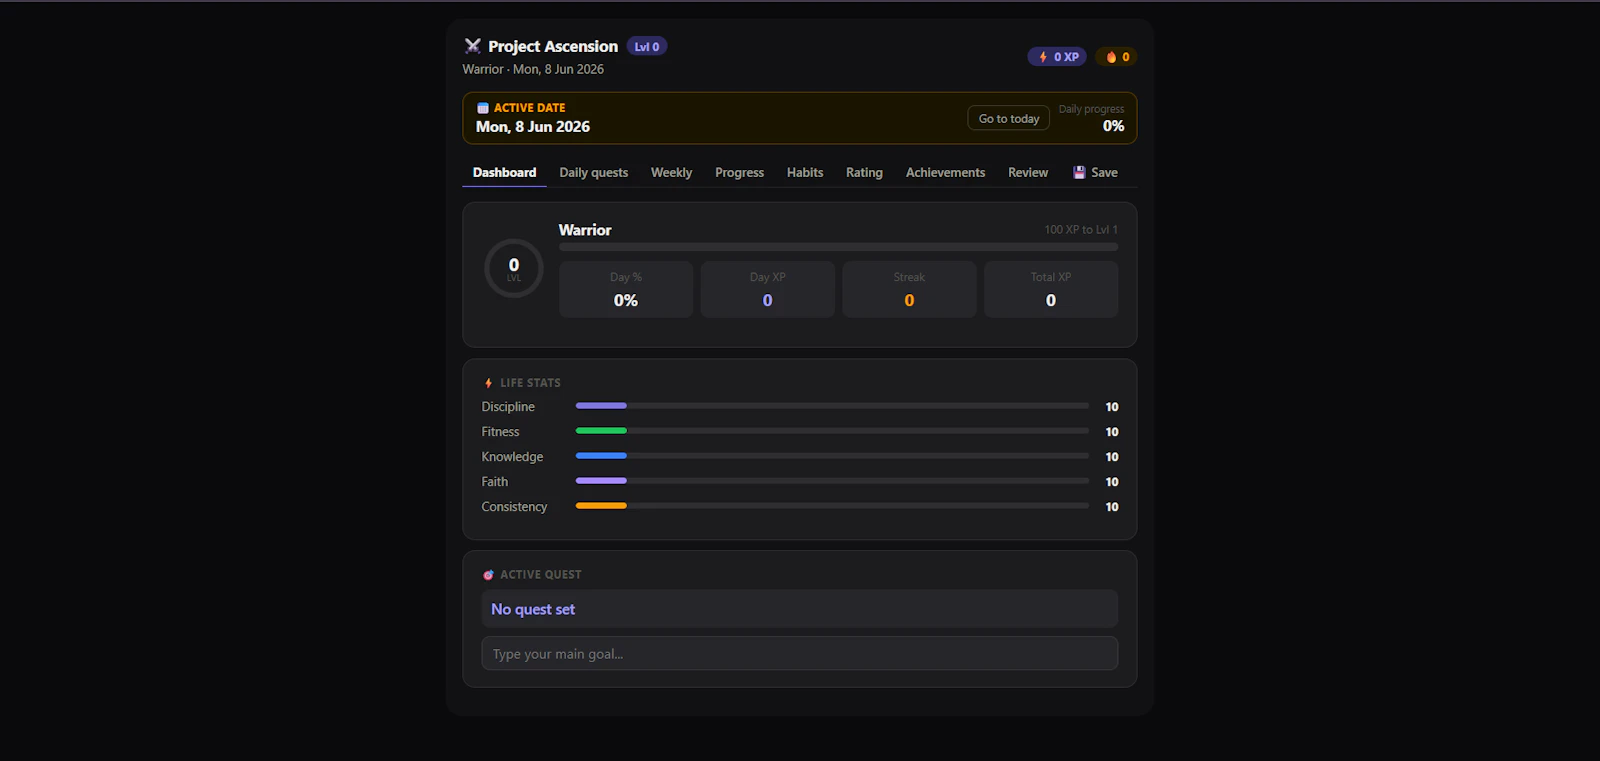
Task: Click the Warrior subtitle under Project Ascension
Action: [483, 69]
